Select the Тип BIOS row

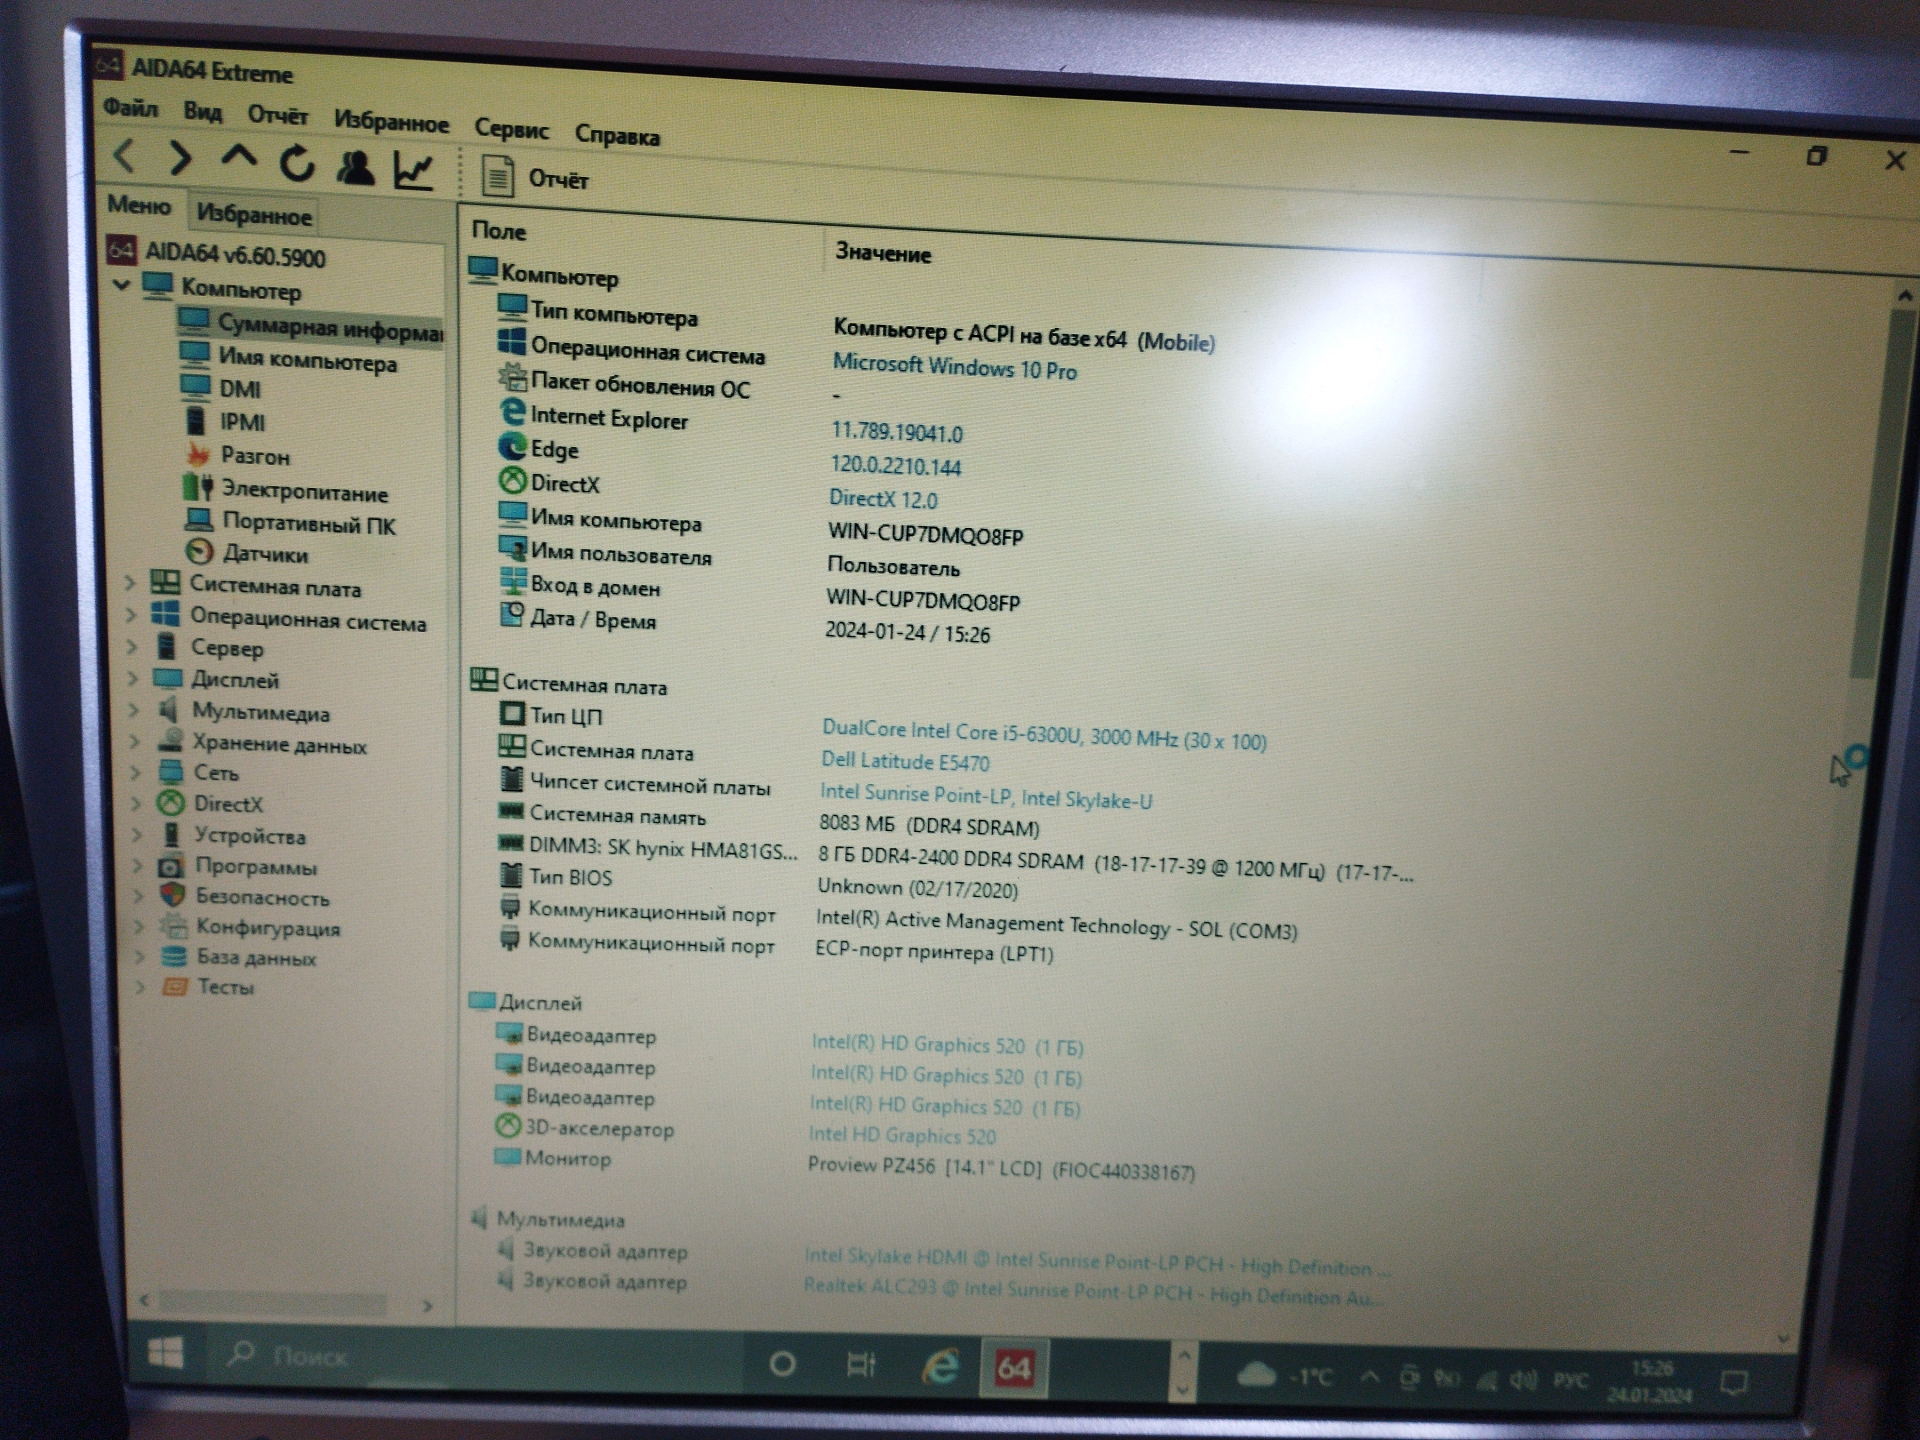556,877
